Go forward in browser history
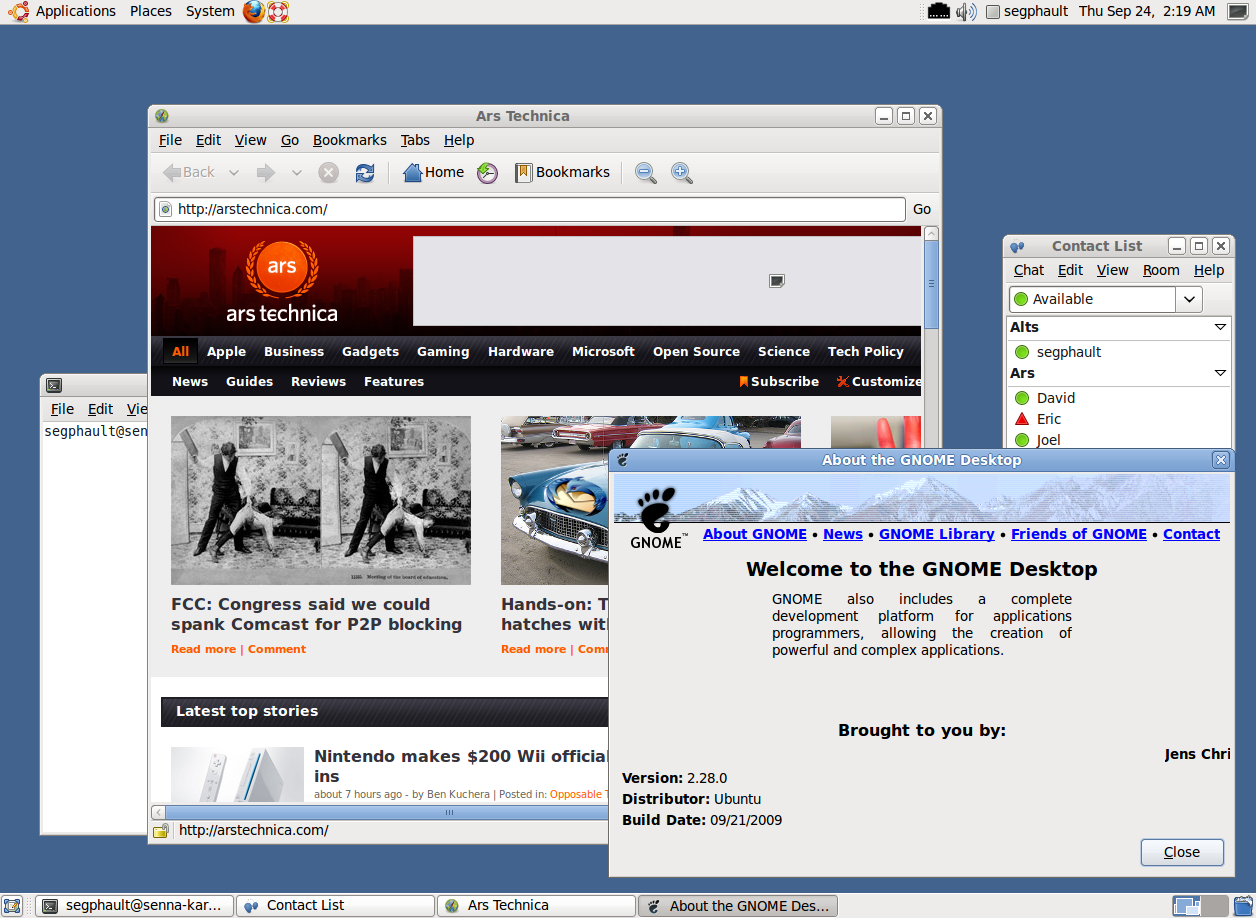1256x918 pixels. (x=265, y=173)
